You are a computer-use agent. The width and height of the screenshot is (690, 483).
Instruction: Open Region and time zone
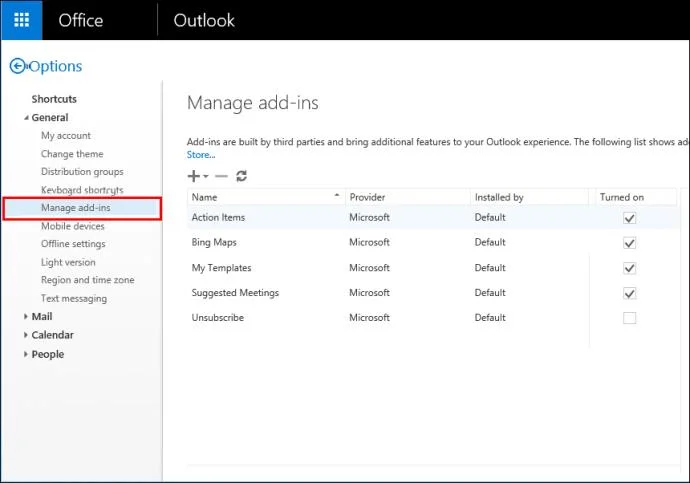click(88, 280)
